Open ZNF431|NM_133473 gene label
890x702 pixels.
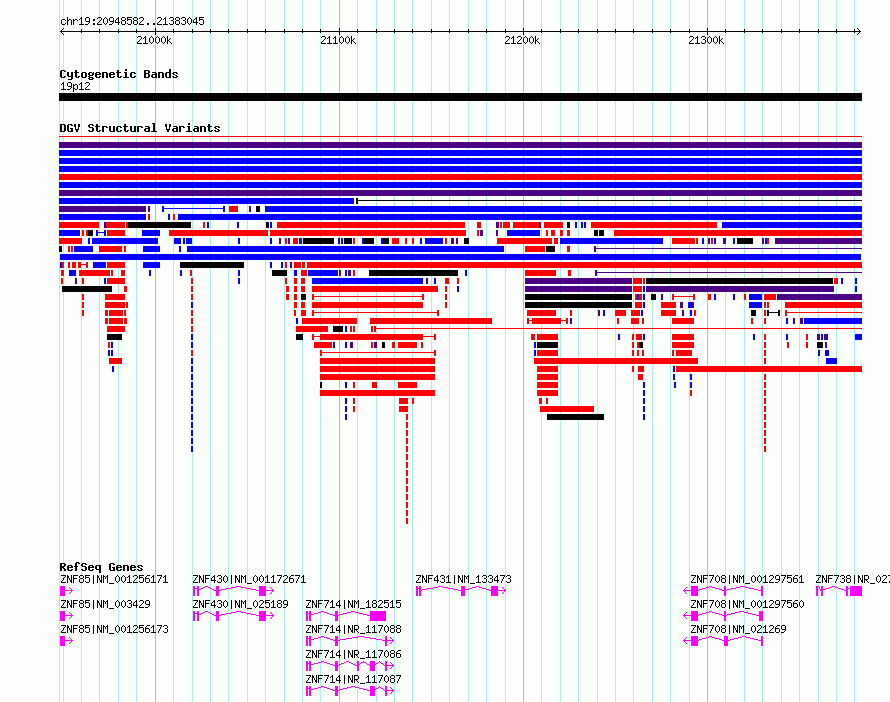click(x=463, y=579)
